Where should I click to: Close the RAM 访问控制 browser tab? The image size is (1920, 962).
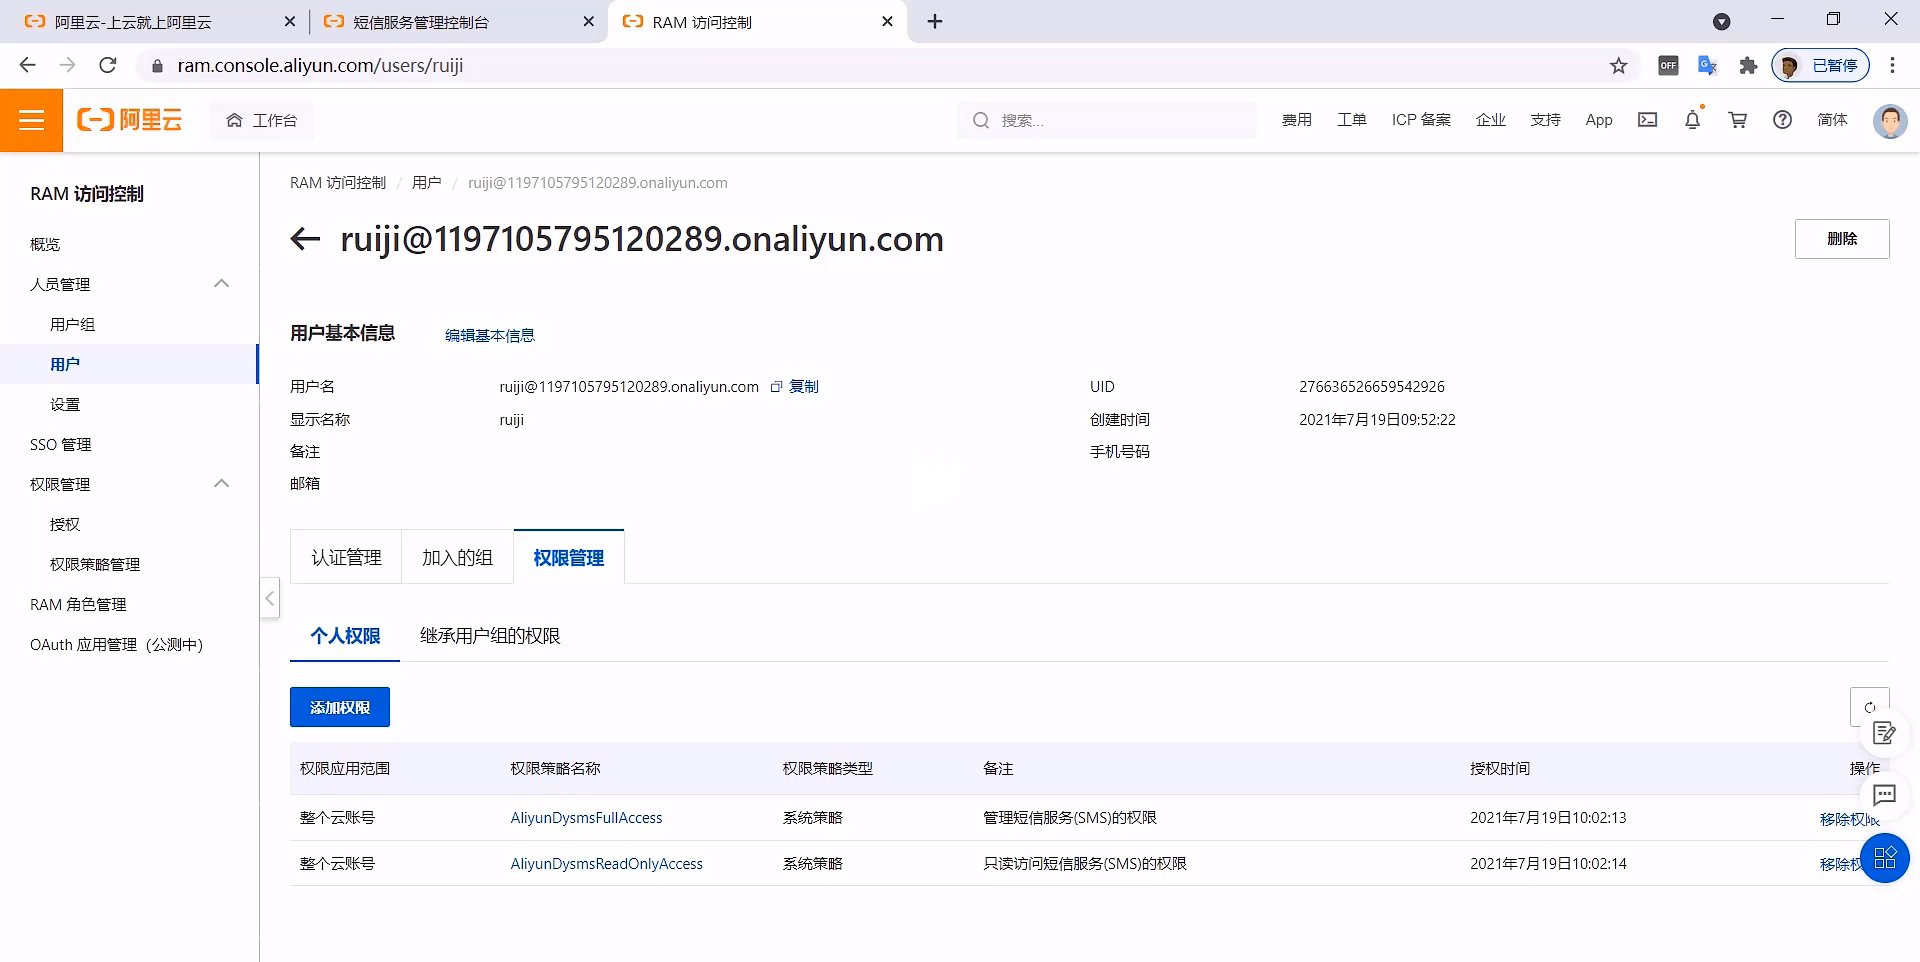887,22
